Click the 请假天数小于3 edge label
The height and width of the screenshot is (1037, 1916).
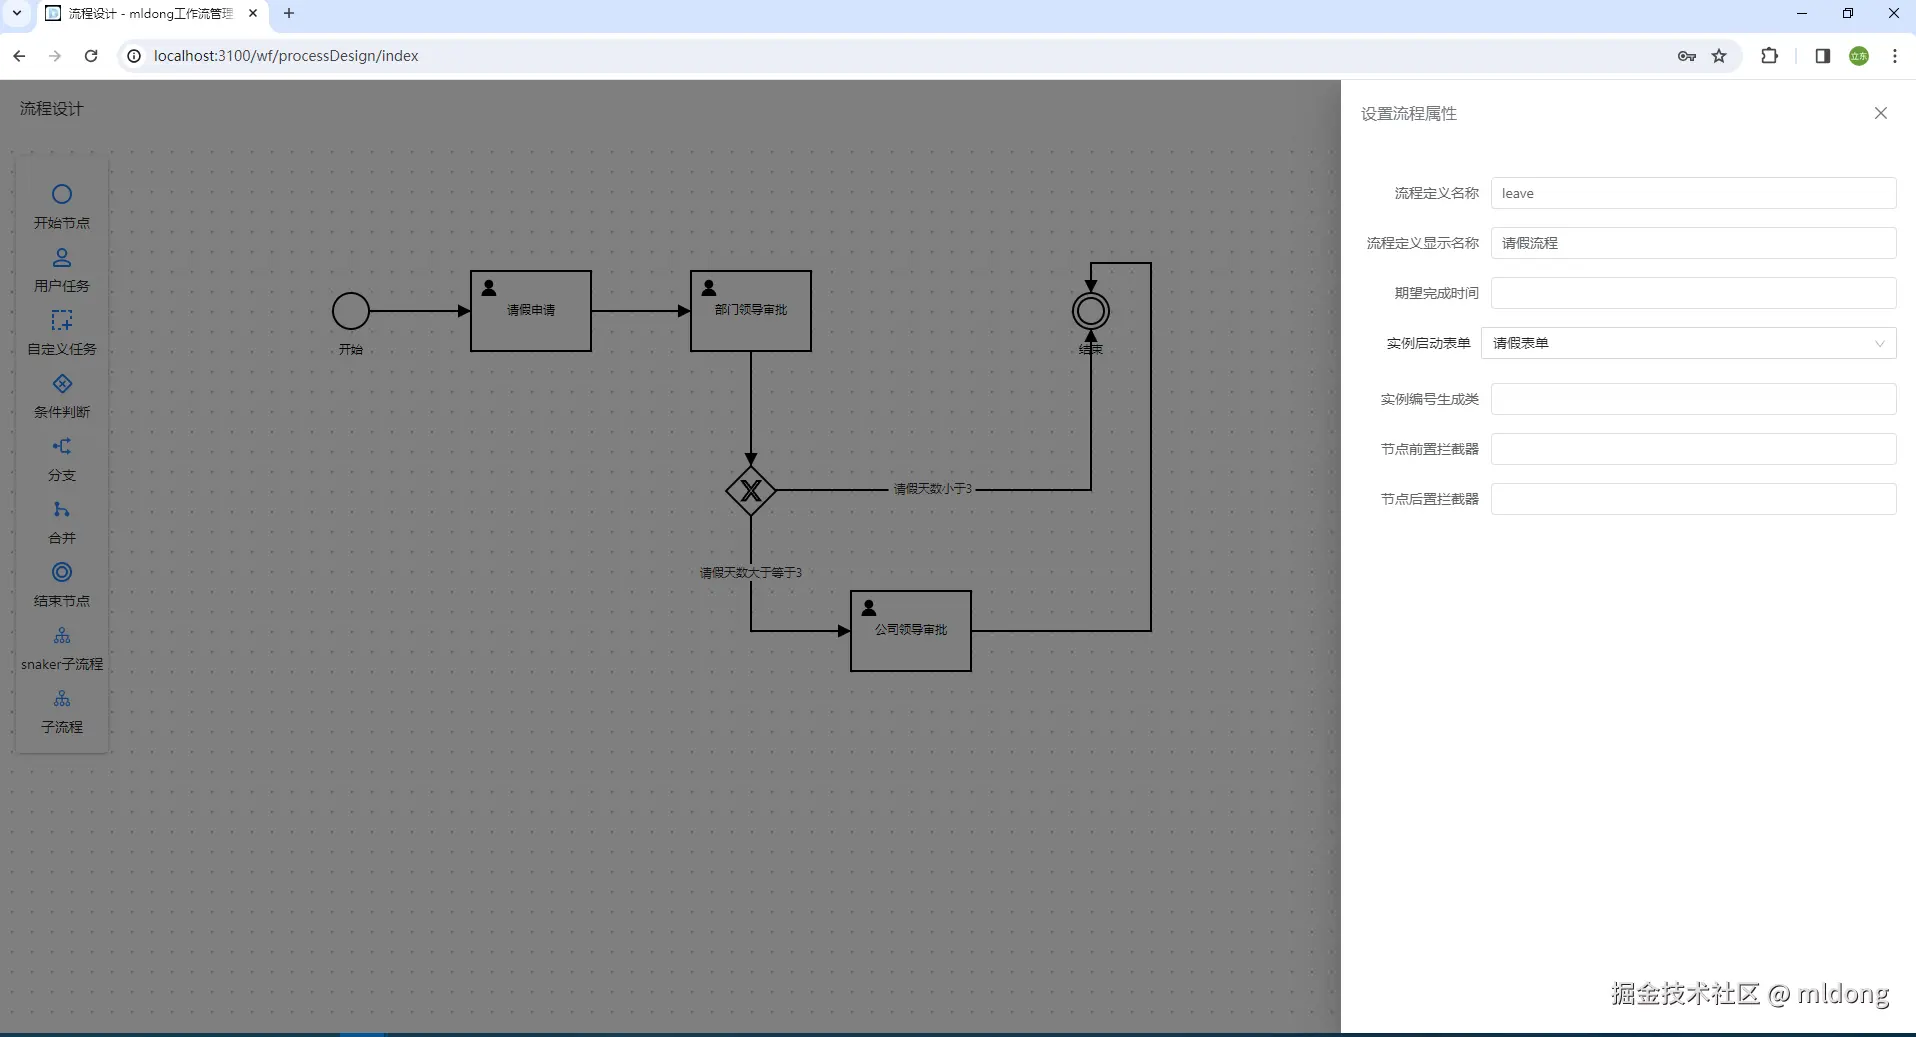[x=933, y=489]
